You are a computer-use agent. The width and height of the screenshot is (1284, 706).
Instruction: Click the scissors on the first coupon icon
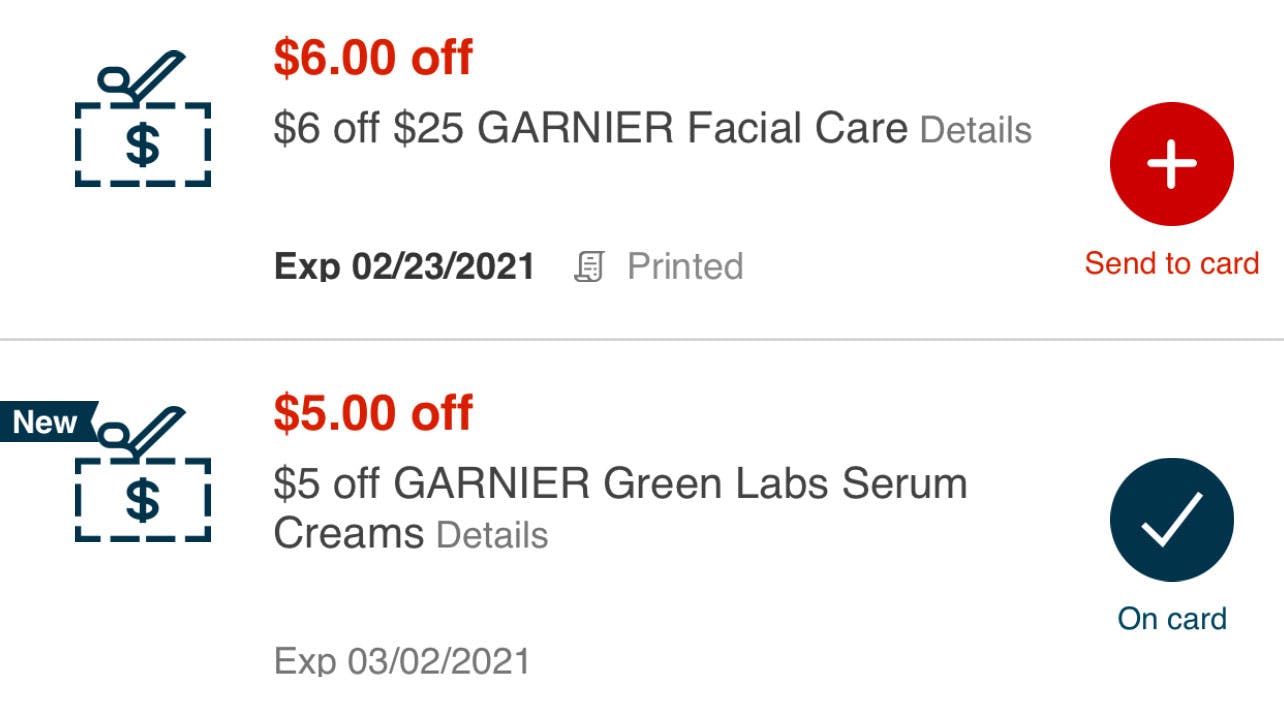click(x=139, y=80)
